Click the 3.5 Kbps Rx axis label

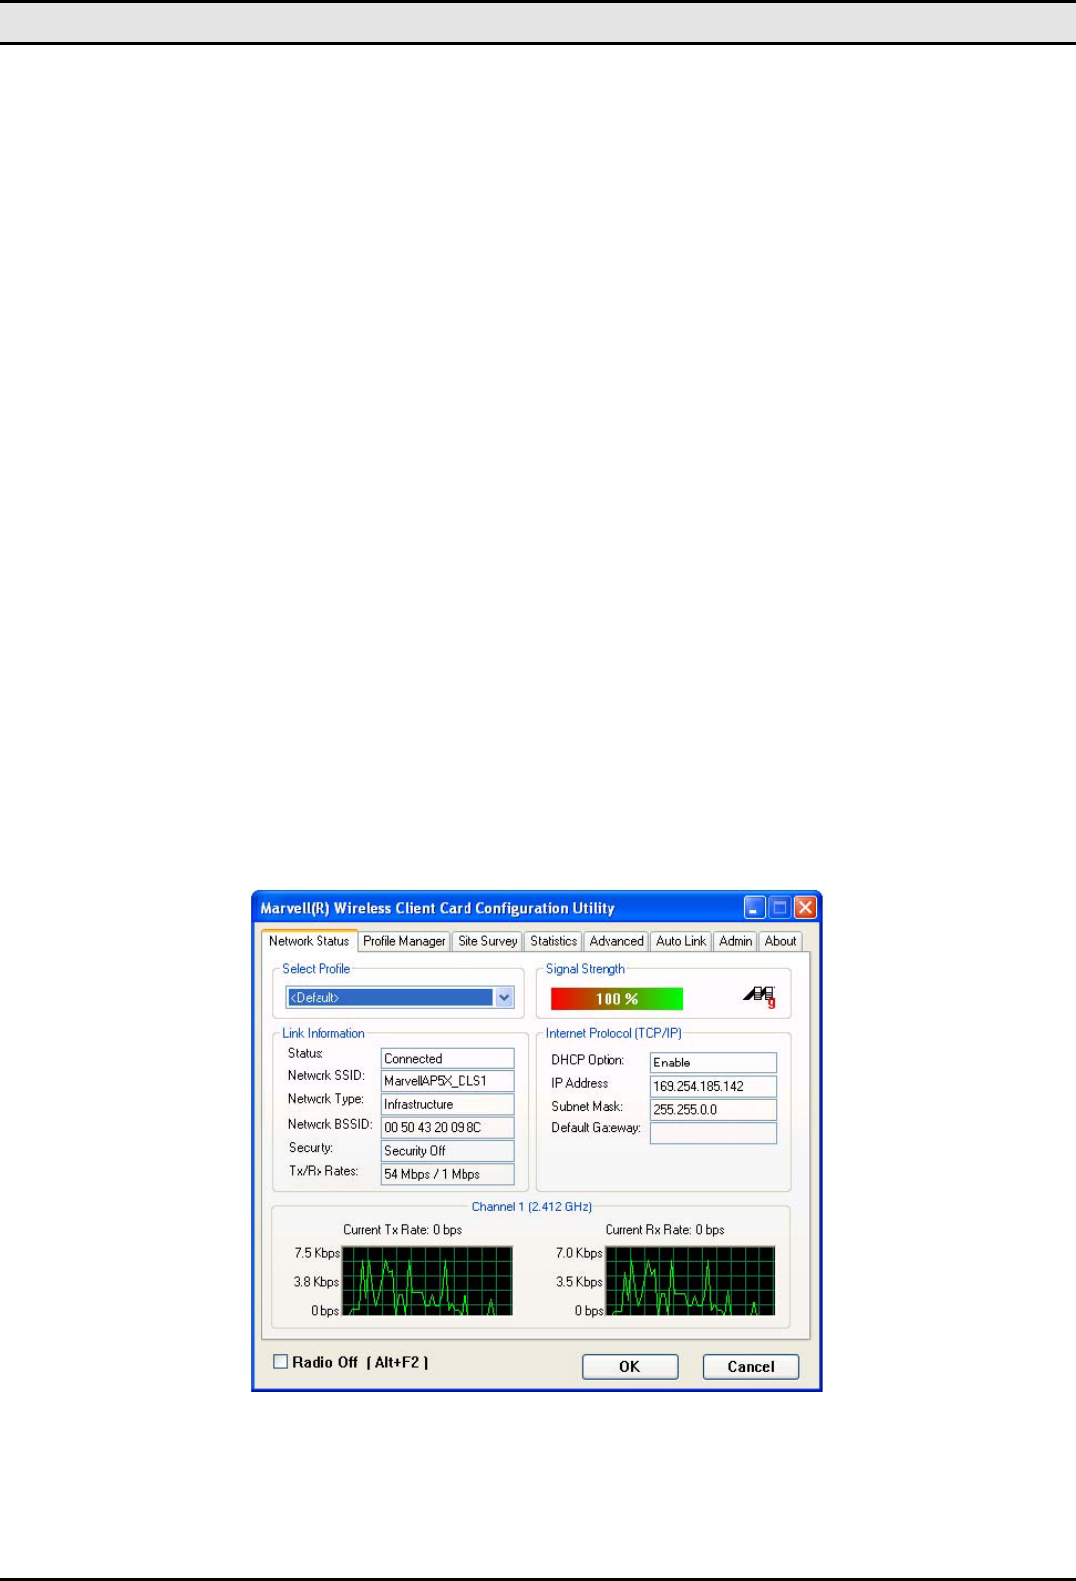(x=579, y=1282)
